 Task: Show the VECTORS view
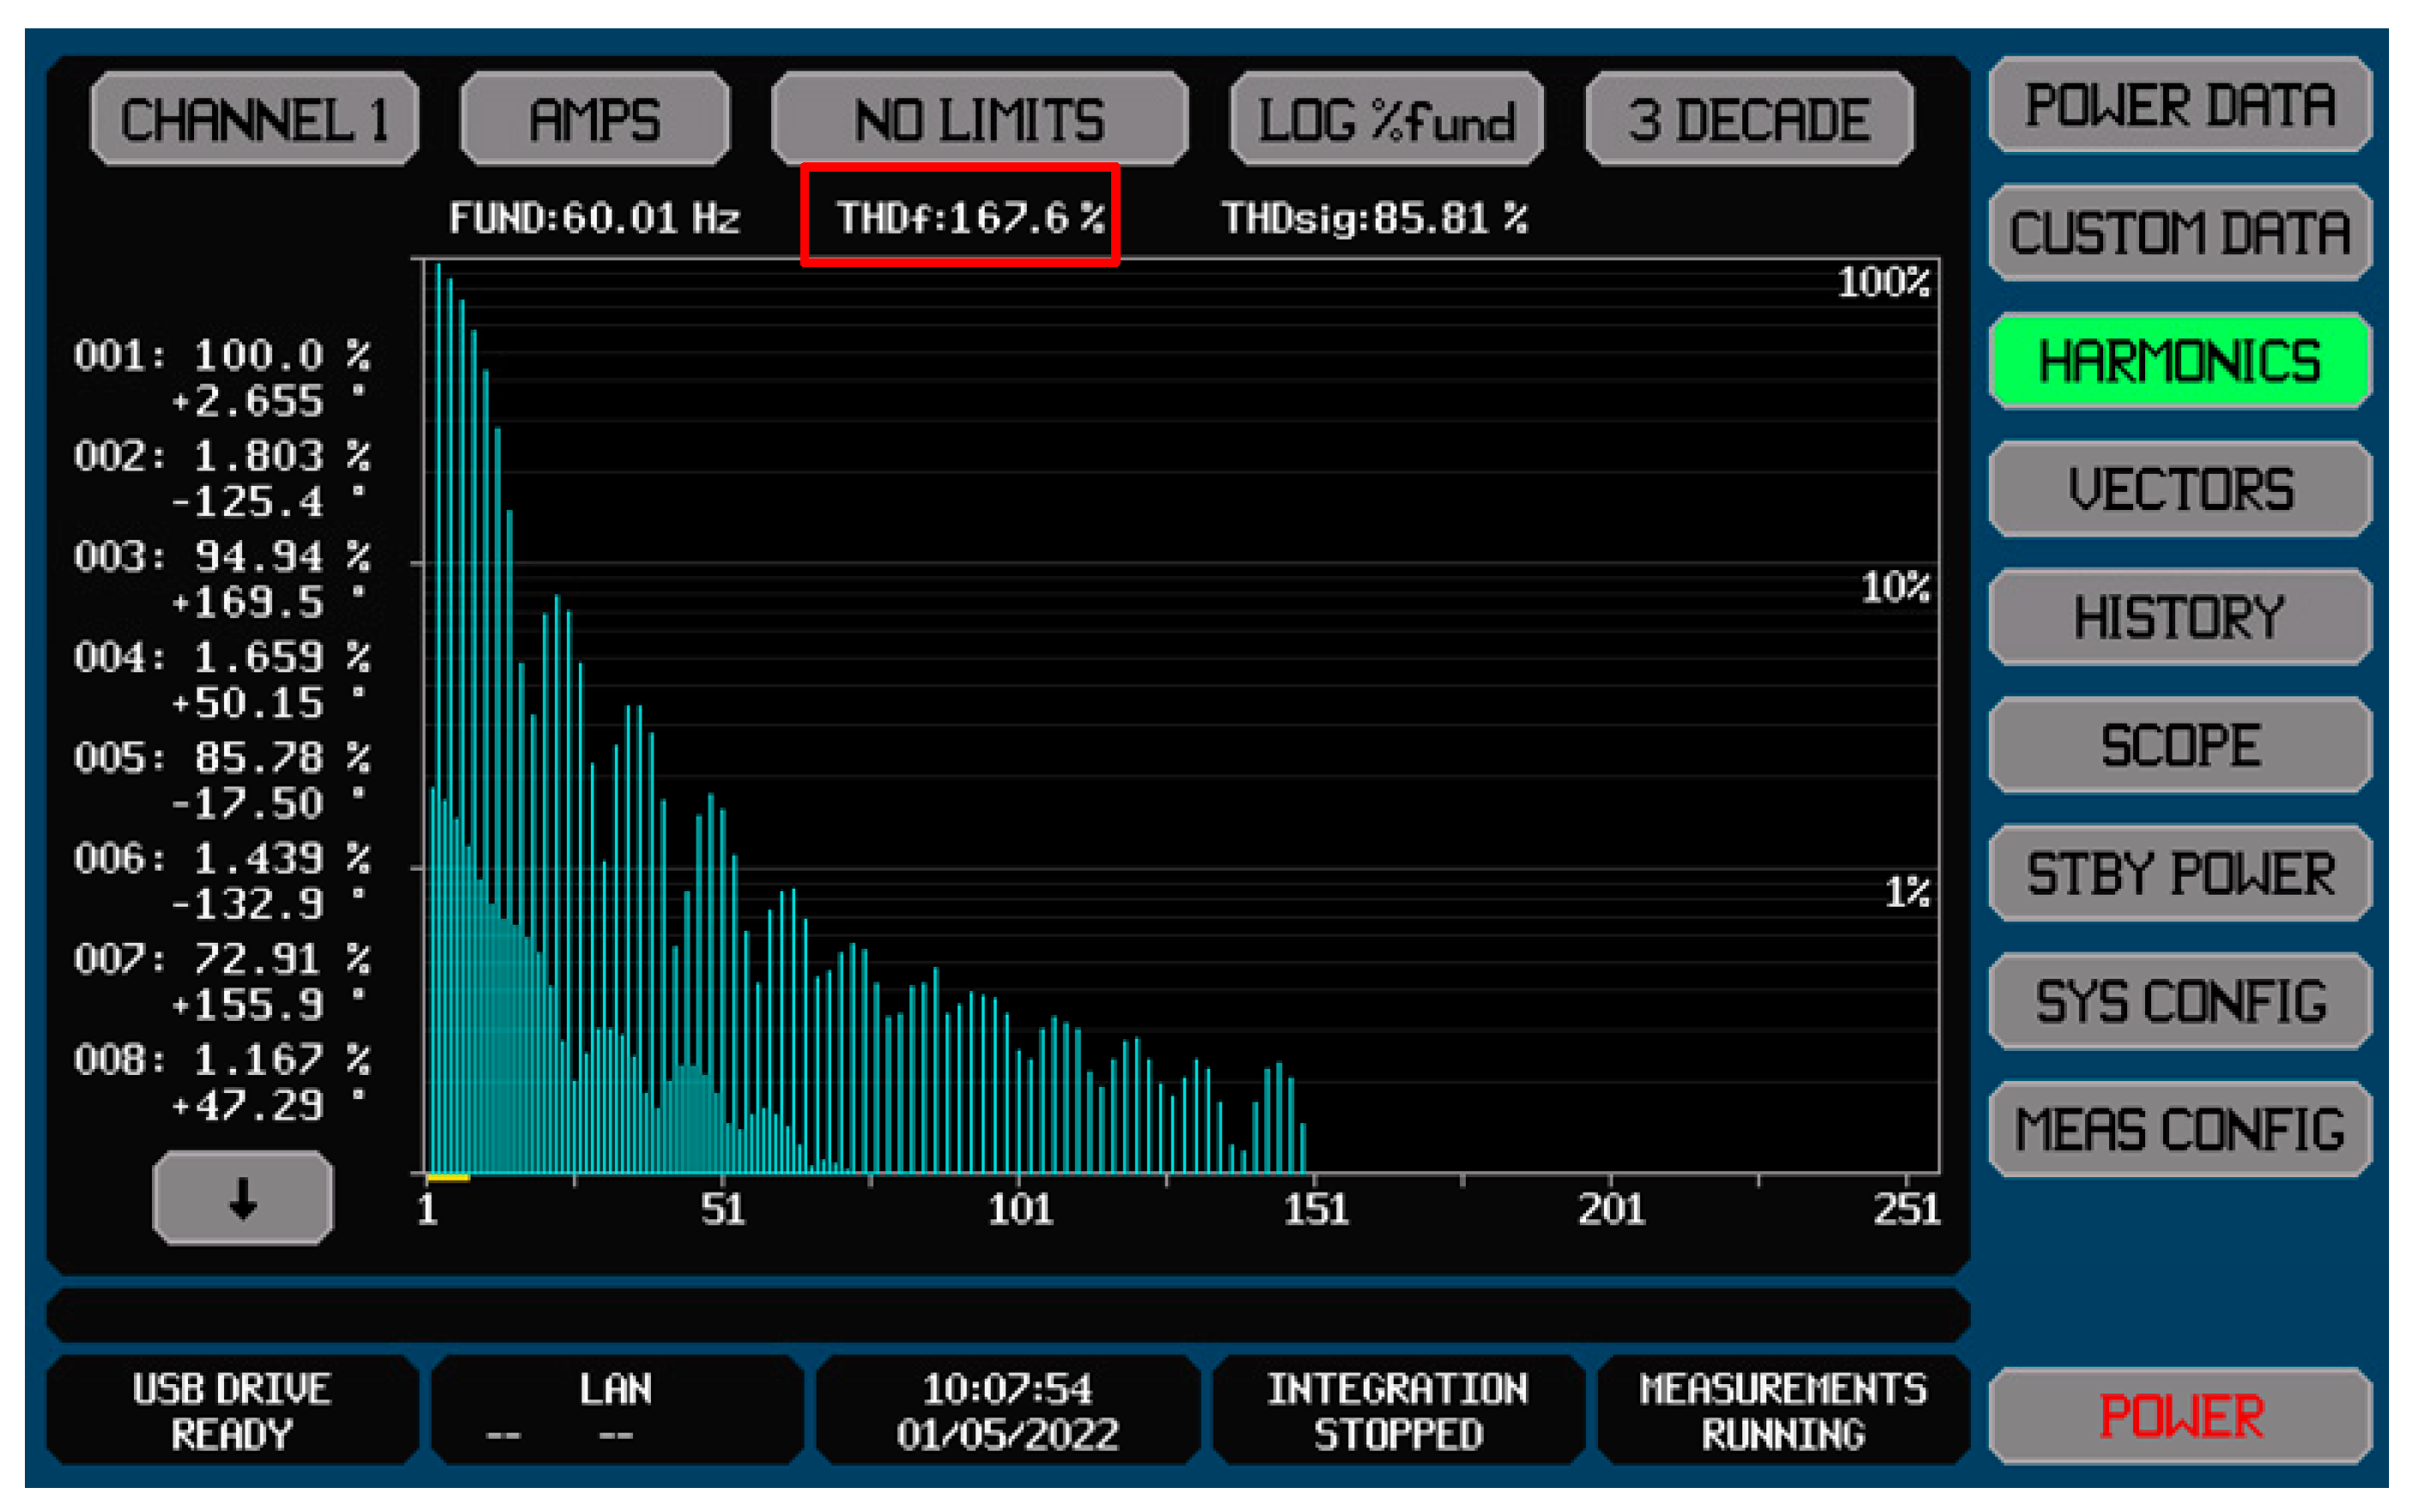[x=2179, y=489]
